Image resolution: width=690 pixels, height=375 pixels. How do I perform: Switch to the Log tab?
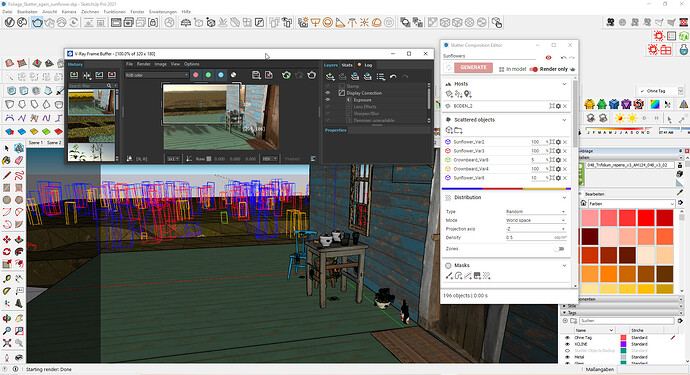click(x=368, y=65)
